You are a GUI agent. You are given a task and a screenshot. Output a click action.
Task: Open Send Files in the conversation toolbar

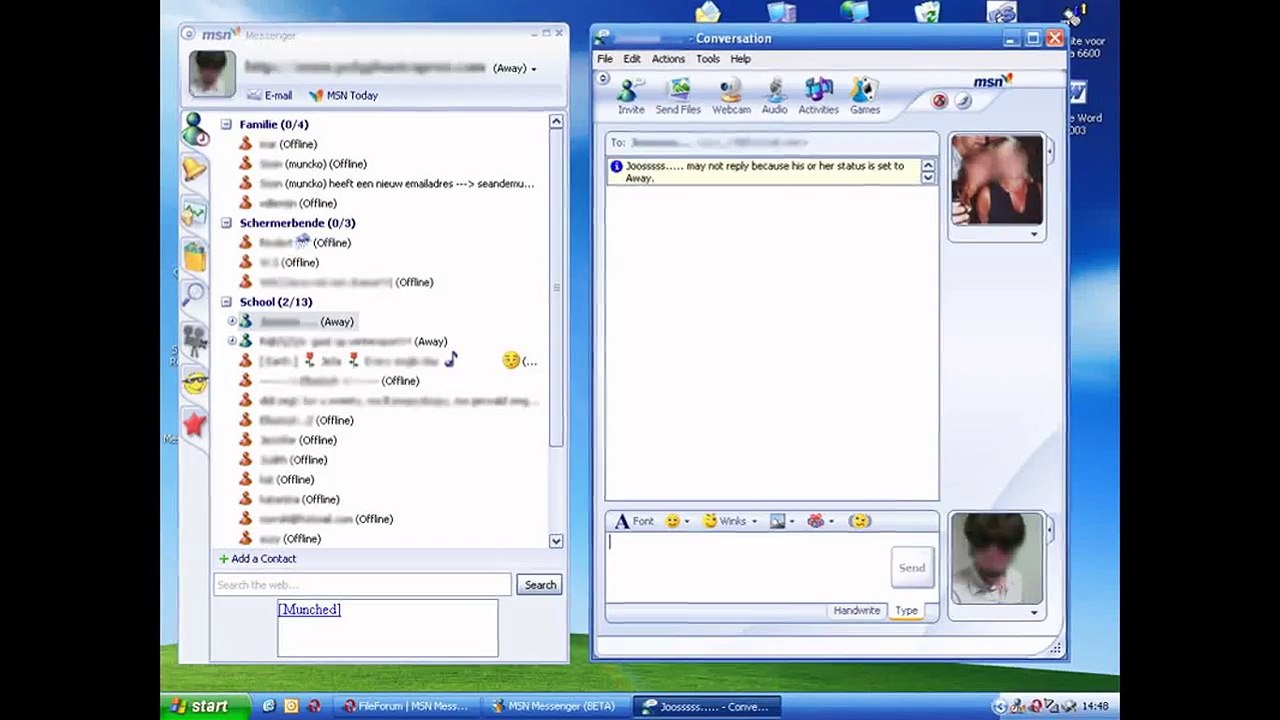click(678, 97)
